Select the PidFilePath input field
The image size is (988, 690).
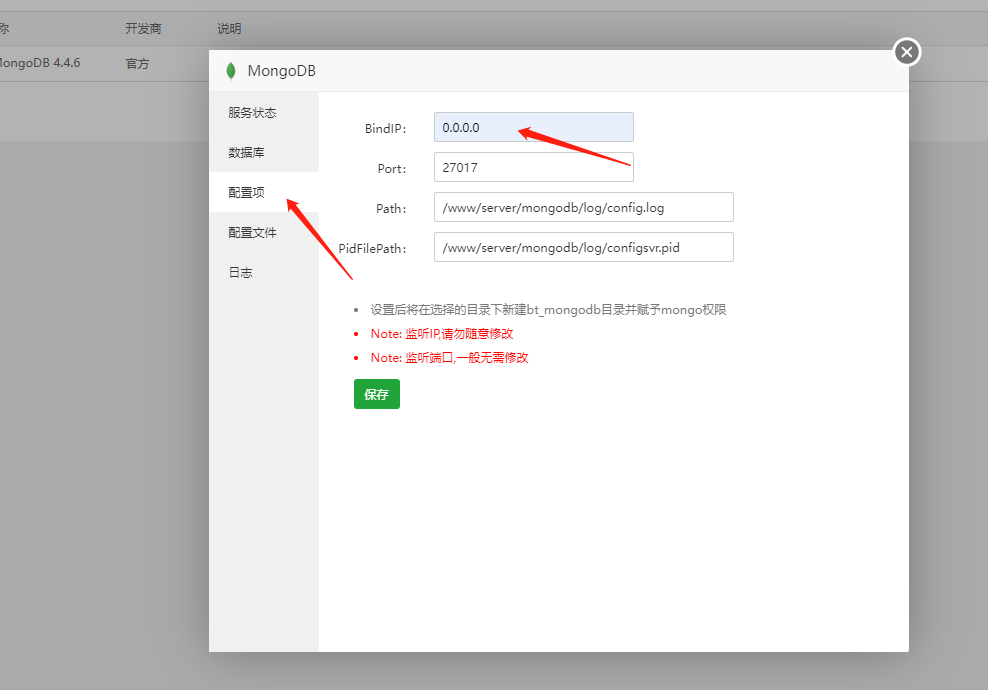(x=583, y=247)
